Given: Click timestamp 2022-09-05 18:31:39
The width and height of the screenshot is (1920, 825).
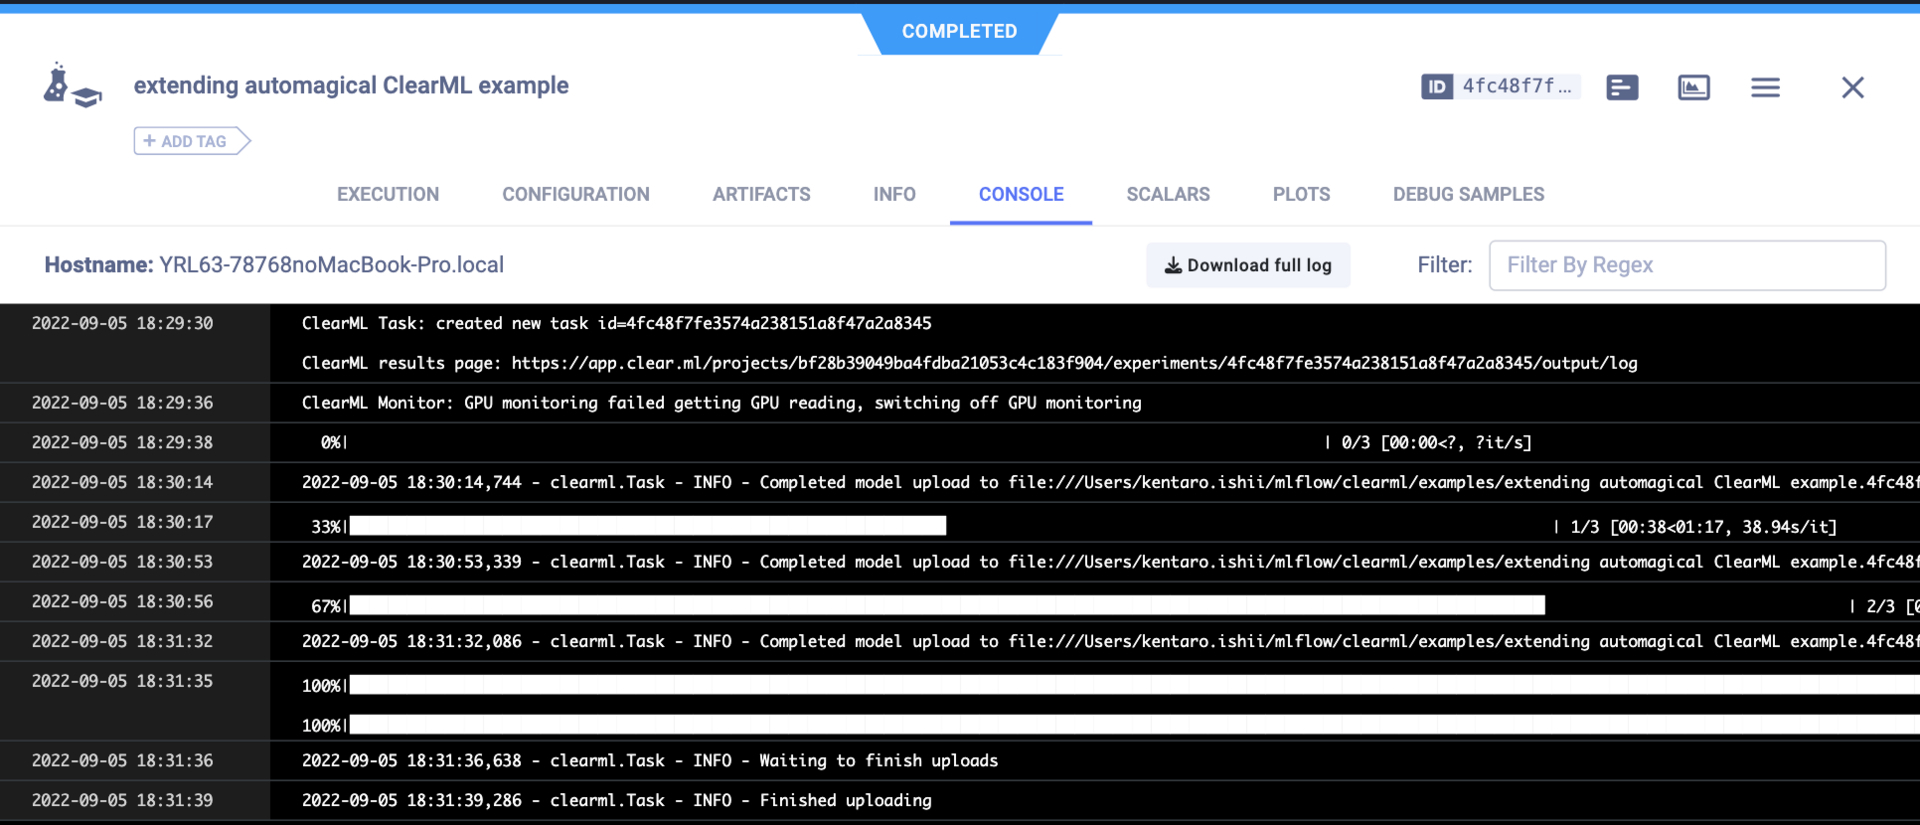Looking at the screenshot, I should (x=122, y=800).
